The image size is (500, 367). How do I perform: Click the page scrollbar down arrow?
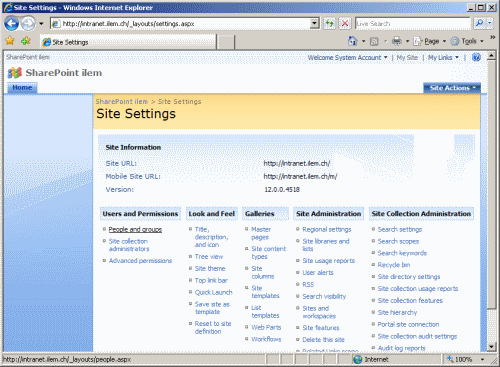click(491, 347)
